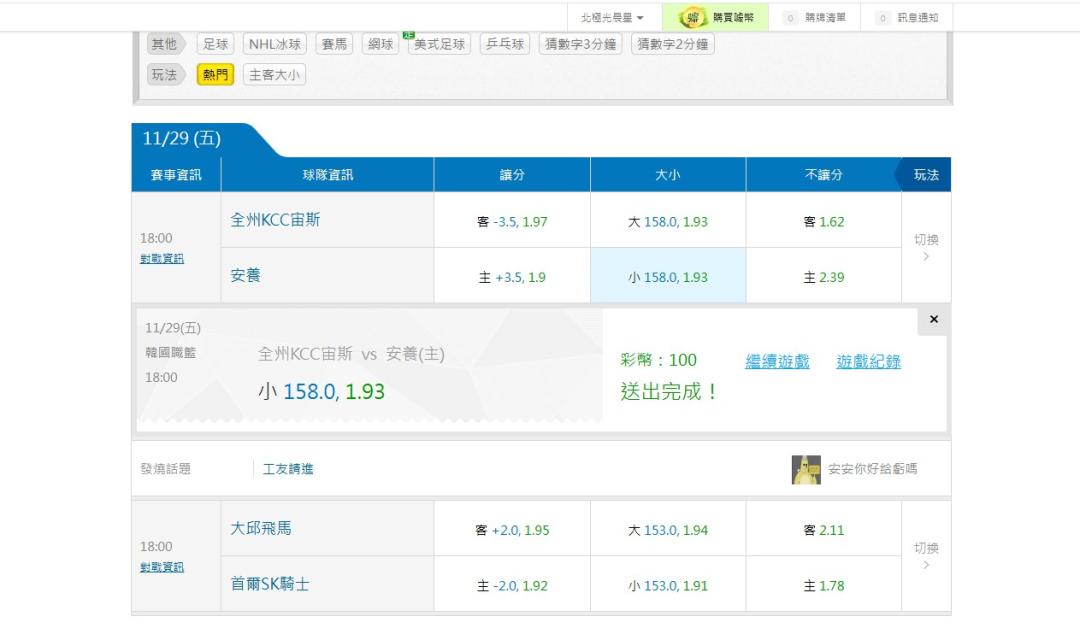The height and width of the screenshot is (634, 1080).
Task: Click the 繼續遊戲 link
Action: click(777, 361)
